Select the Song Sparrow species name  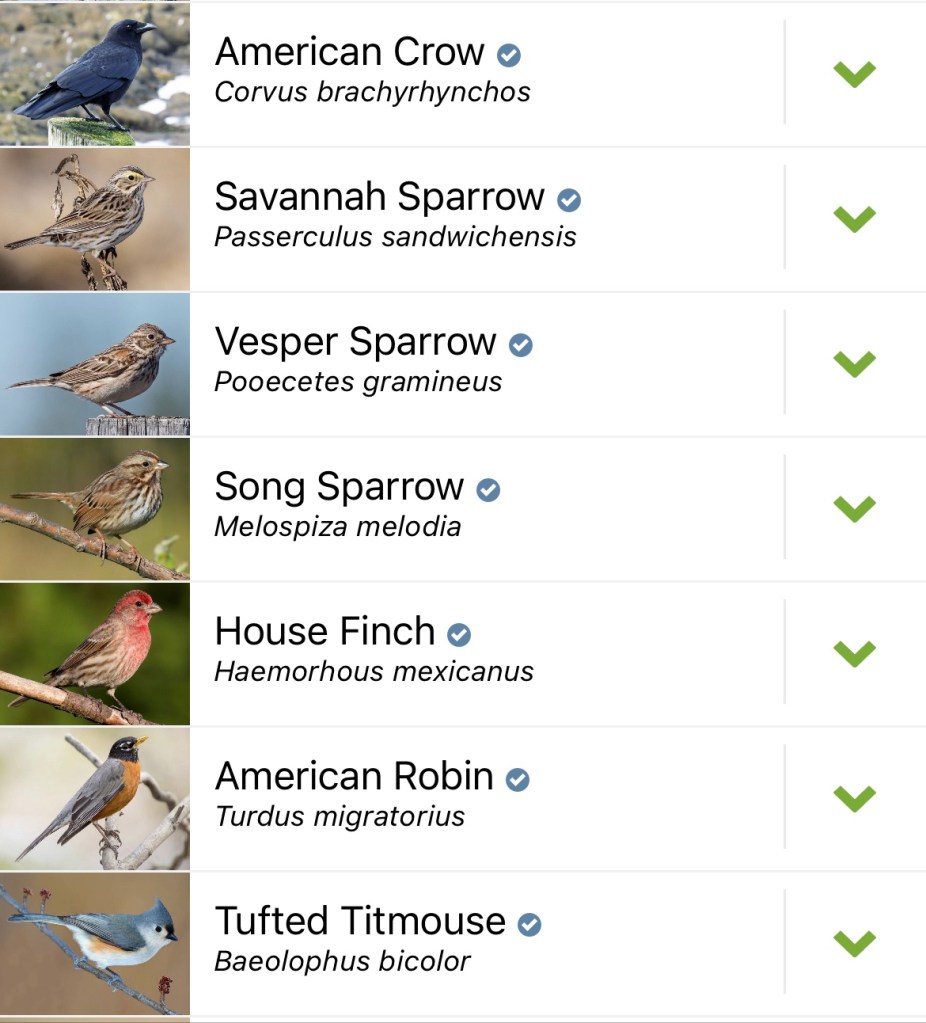(x=339, y=488)
